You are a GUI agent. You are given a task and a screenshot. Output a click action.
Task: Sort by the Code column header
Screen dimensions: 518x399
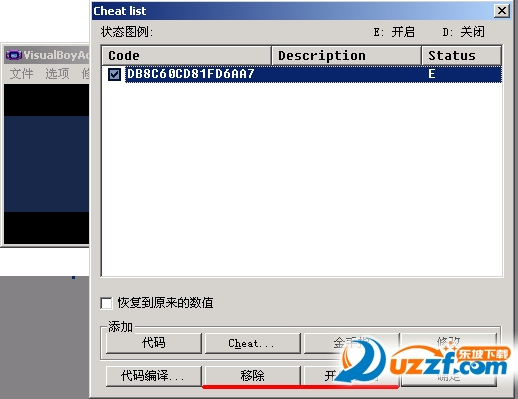[186, 55]
